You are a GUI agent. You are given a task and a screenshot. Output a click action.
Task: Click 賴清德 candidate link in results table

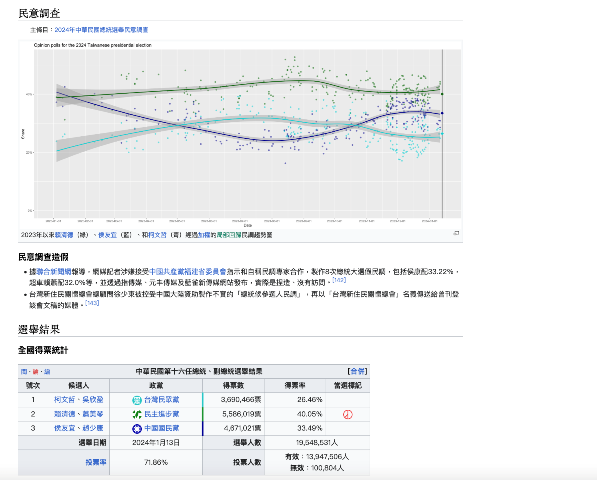tap(64, 414)
